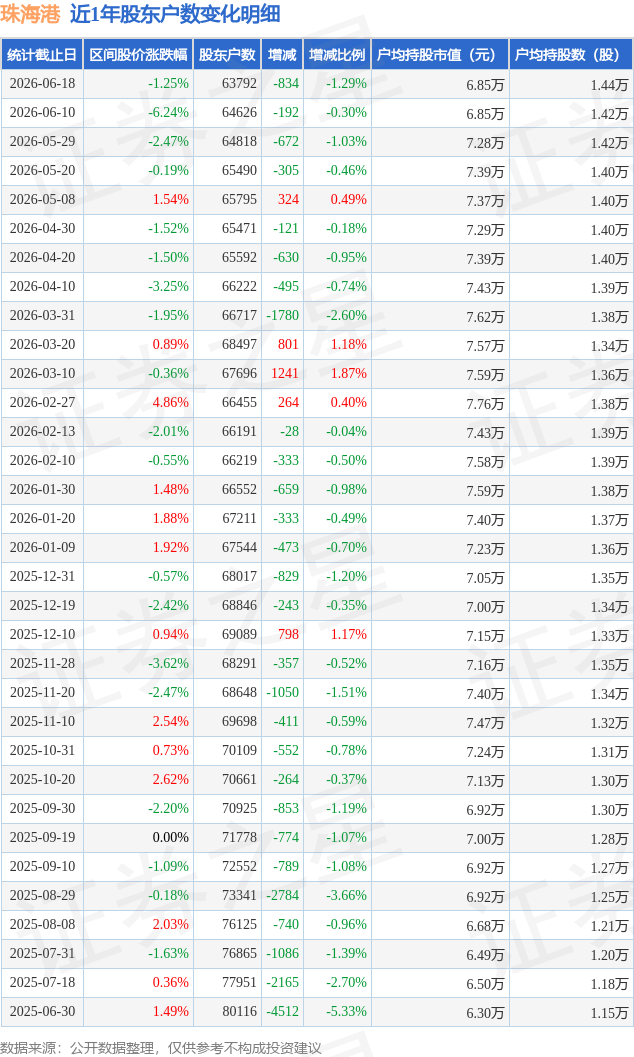The height and width of the screenshot is (1057, 634).
Task: Click the 区间股价涨跌幅 column header
Action: 138,55
